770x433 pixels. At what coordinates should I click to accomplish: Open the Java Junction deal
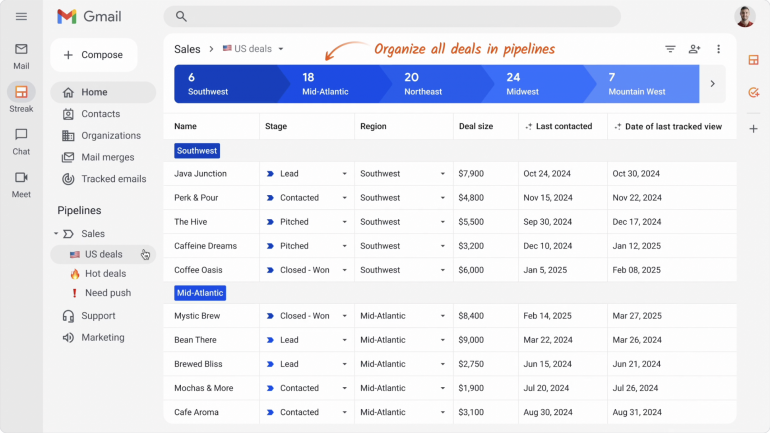(x=200, y=174)
